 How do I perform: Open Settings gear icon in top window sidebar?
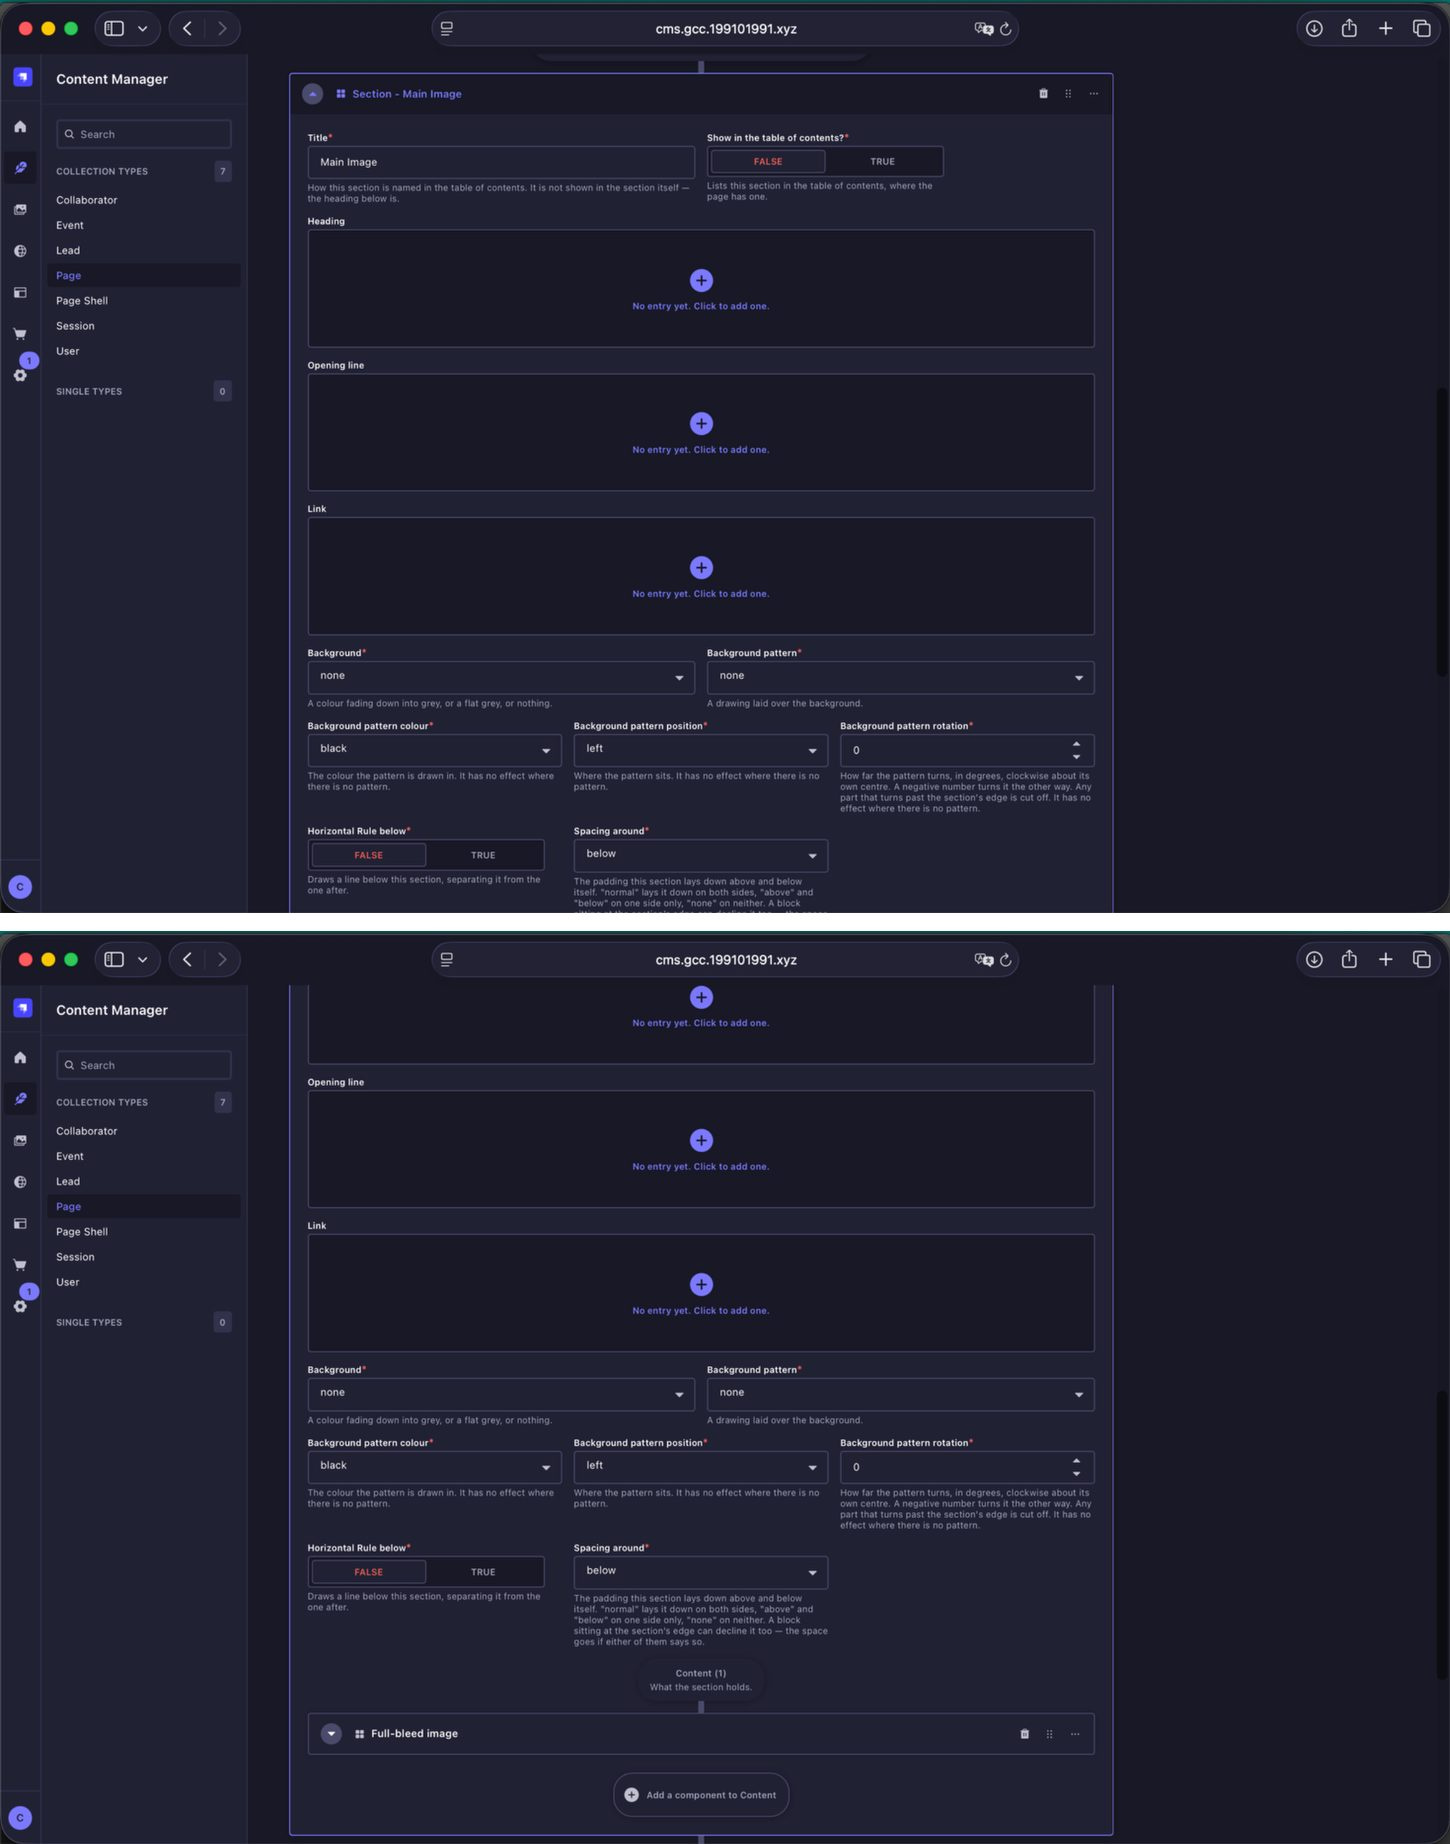coord(20,375)
